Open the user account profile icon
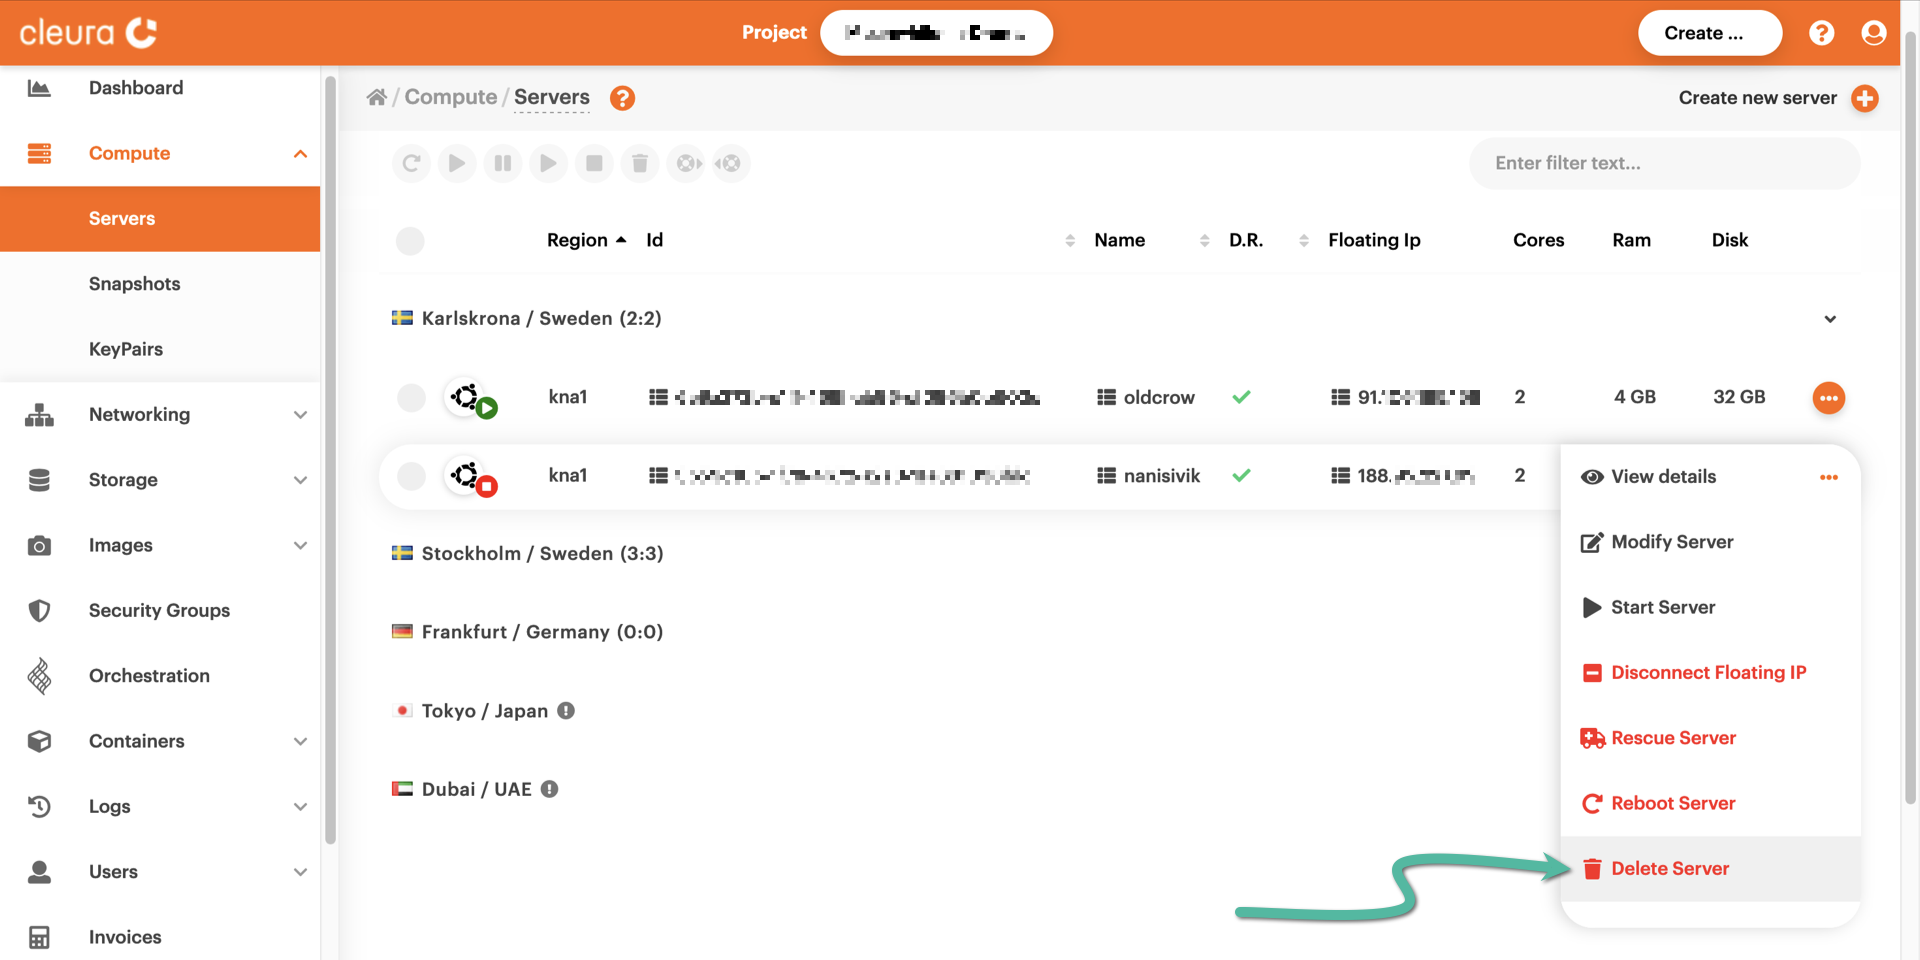Image resolution: width=1920 pixels, height=960 pixels. [1873, 33]
